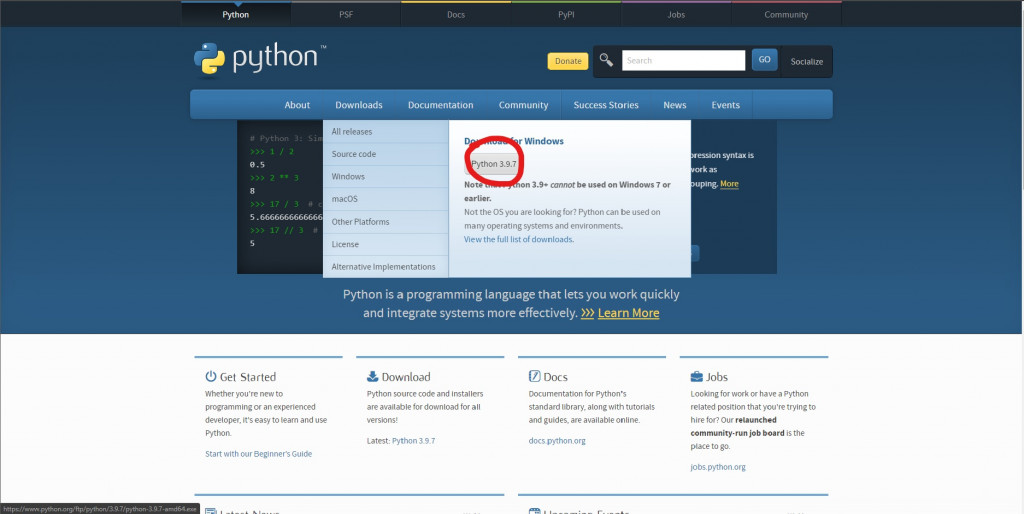1024x514 pixels.
Task: Switch to the Community top tab
Action: pyautogui.click(x=786, y=14)
